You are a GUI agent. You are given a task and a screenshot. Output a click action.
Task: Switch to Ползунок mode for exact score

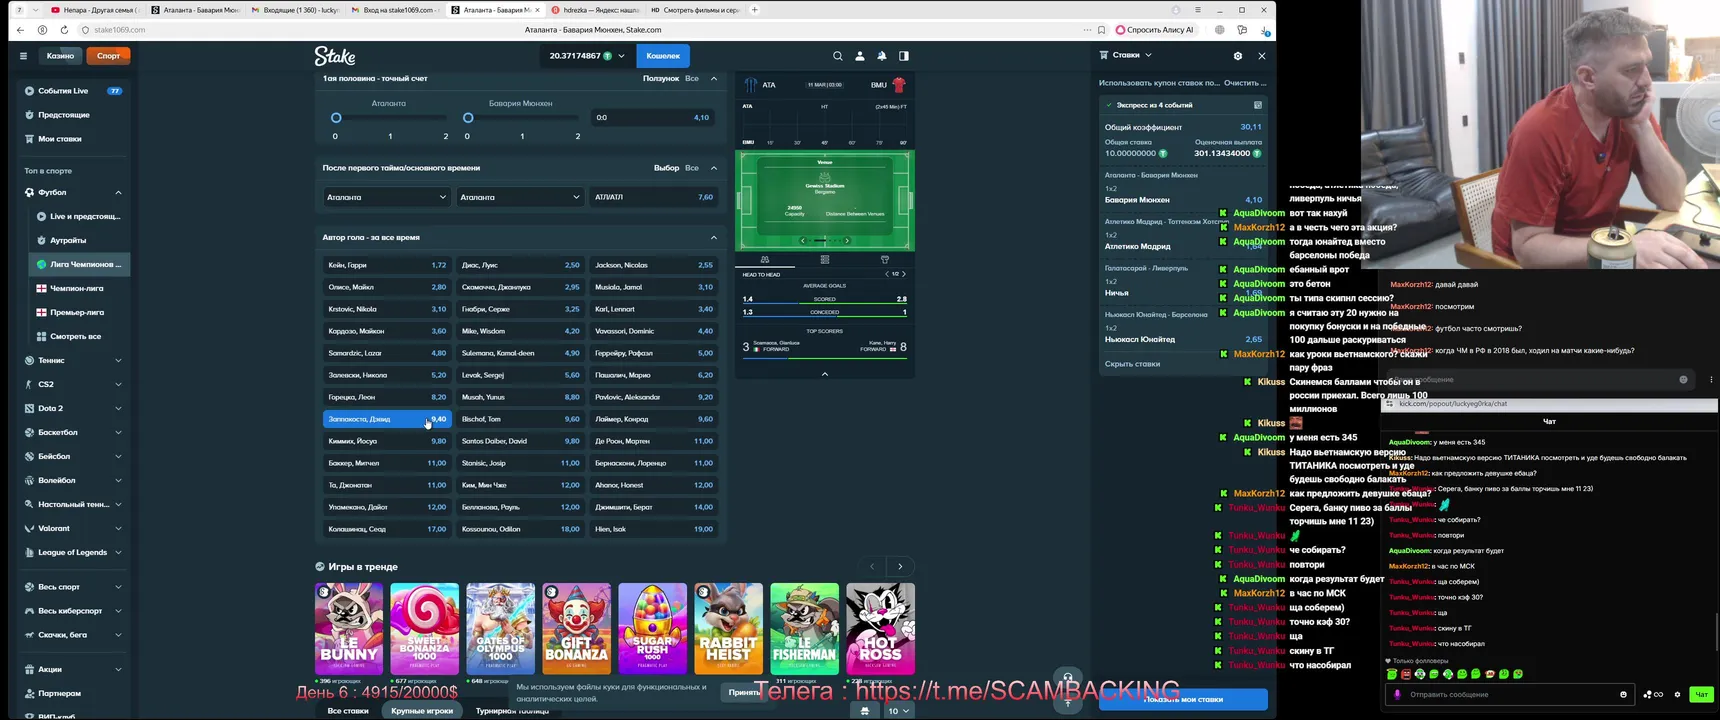click(661, 78)
